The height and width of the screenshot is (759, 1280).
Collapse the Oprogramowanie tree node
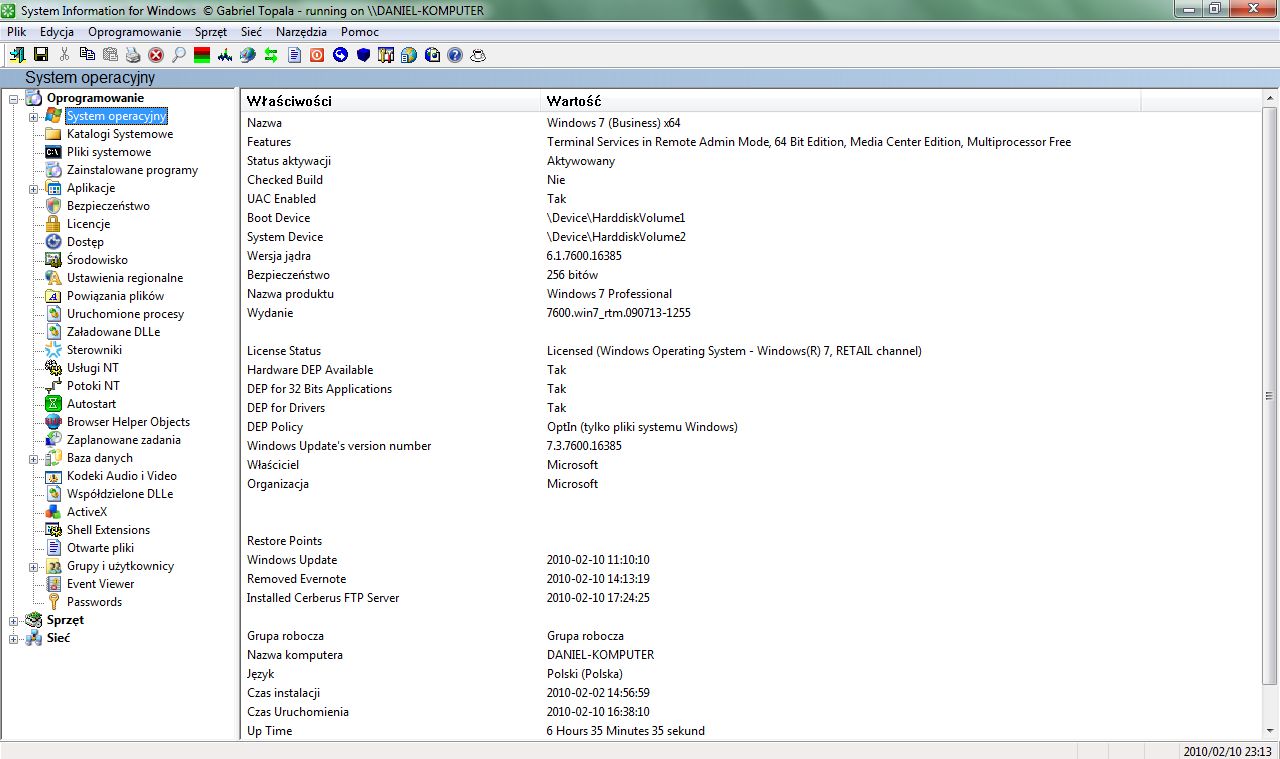[13, 98]
